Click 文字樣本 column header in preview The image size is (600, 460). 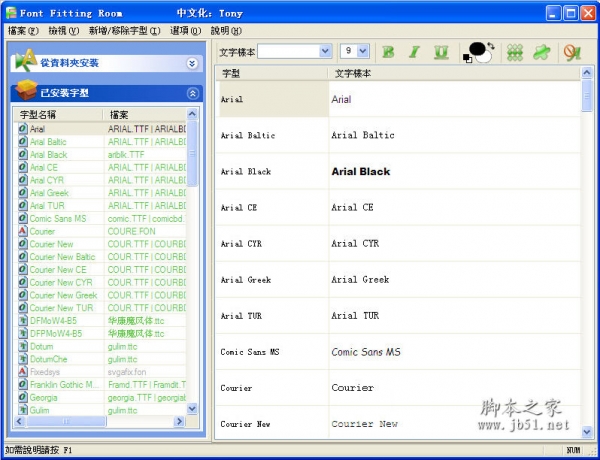pyautogui.click(x=454, y=73)
